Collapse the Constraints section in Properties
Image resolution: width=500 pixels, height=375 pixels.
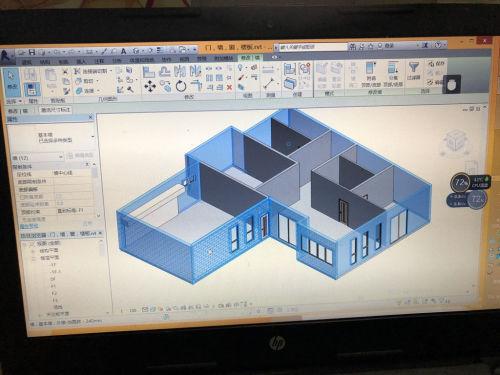tap(86, 164)
